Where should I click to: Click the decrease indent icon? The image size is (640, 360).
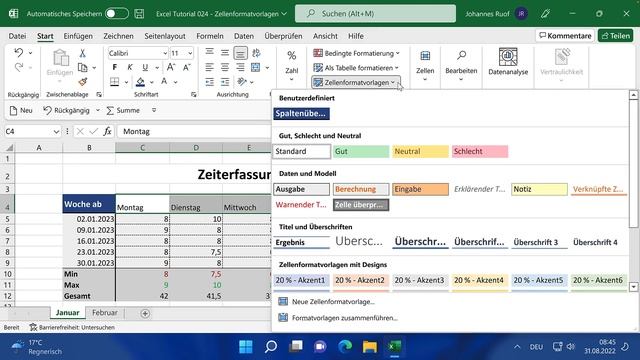210,82
